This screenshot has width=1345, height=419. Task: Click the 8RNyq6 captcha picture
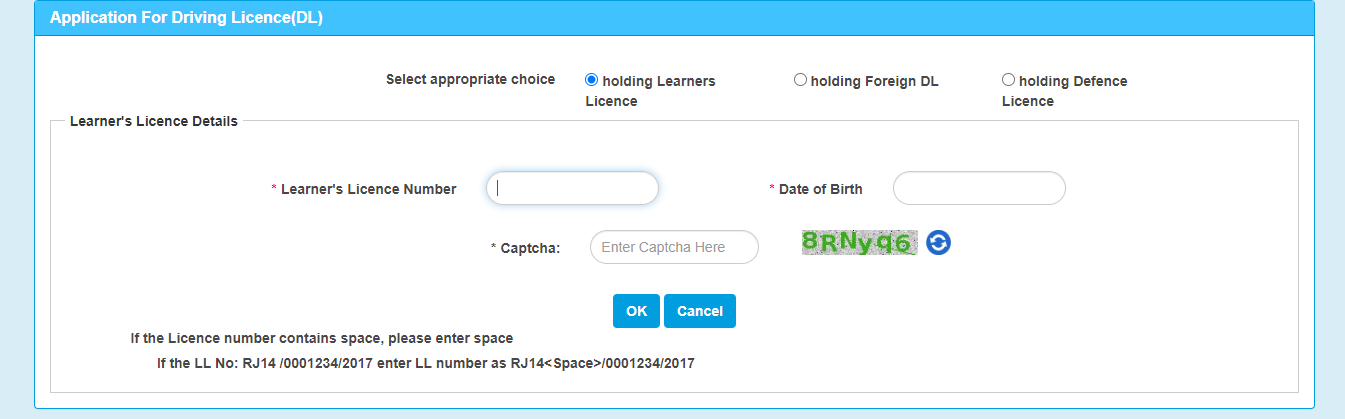pyautogui.click(x=859, y=243)
